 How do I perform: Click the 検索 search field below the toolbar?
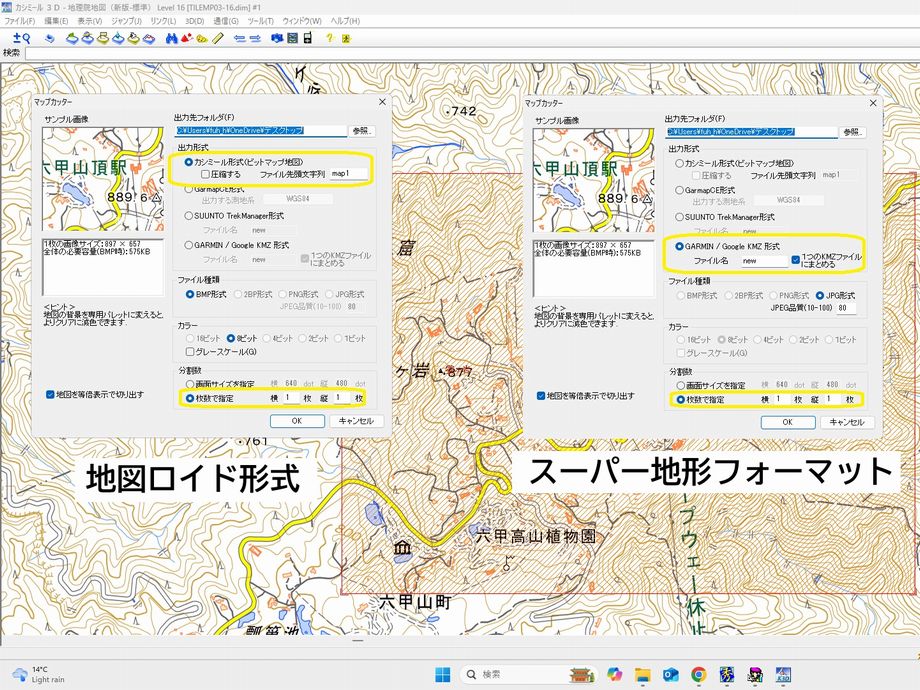[200, 53]
